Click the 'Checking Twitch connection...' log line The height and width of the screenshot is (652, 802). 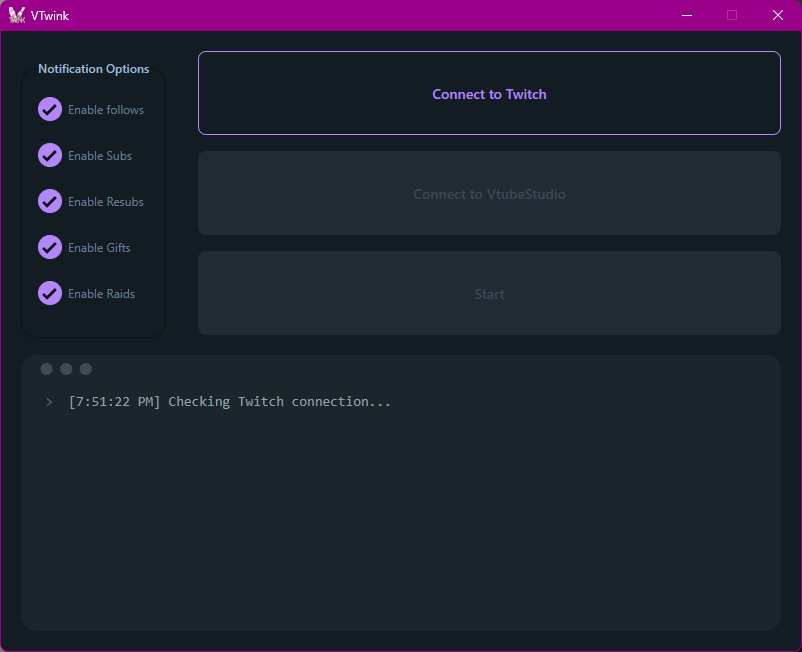pos(230,402)
